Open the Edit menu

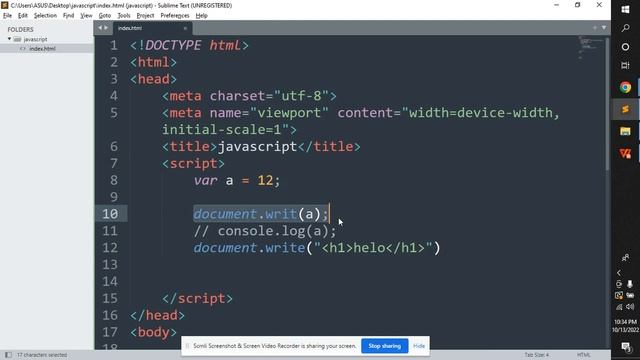(22, 16)
